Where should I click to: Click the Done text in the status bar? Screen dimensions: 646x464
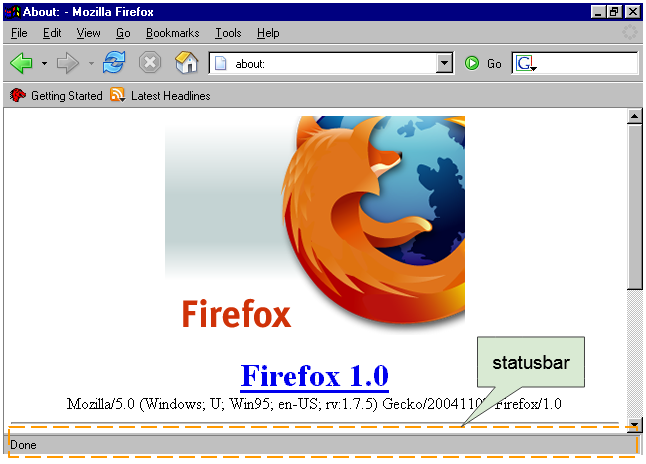(23, 445)
